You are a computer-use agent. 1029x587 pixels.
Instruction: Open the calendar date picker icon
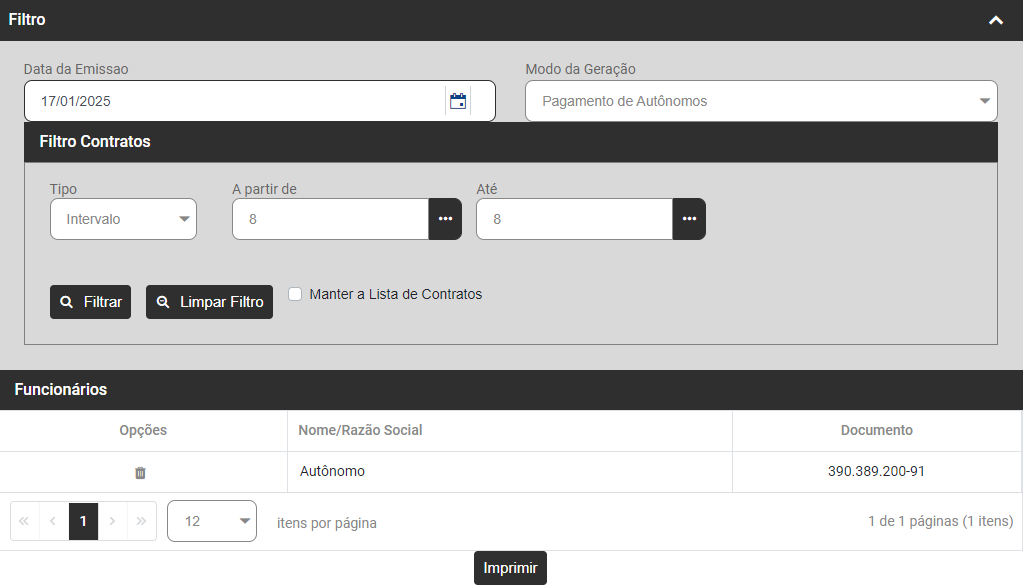458,101
